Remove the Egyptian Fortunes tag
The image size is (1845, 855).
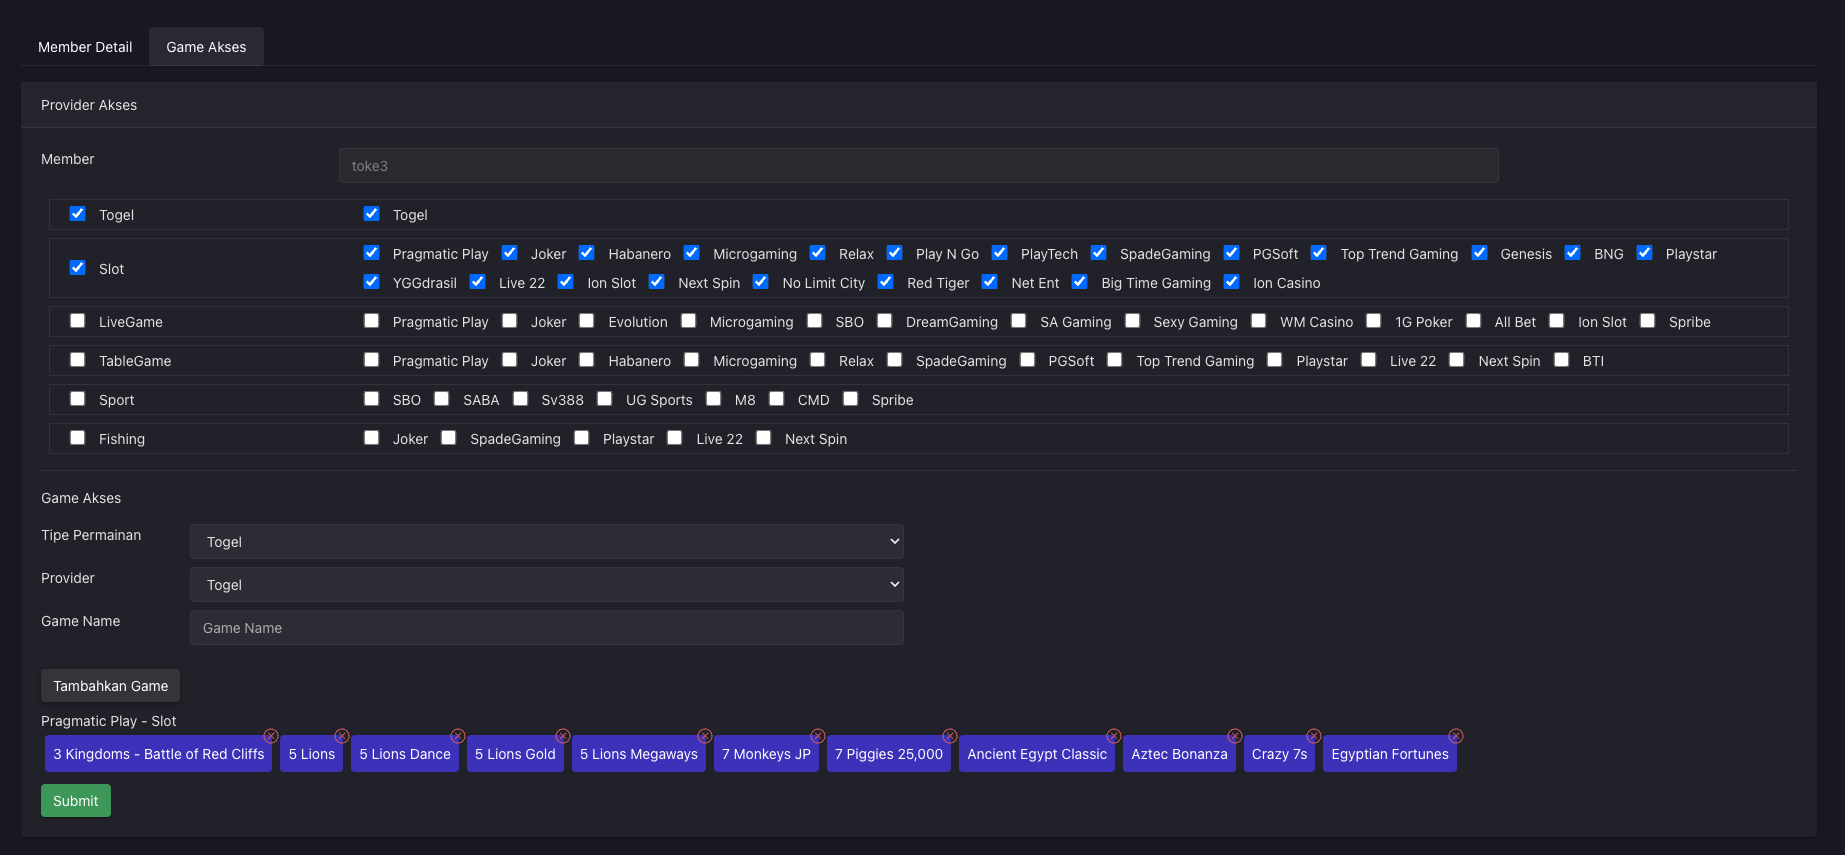[1456, 736]
